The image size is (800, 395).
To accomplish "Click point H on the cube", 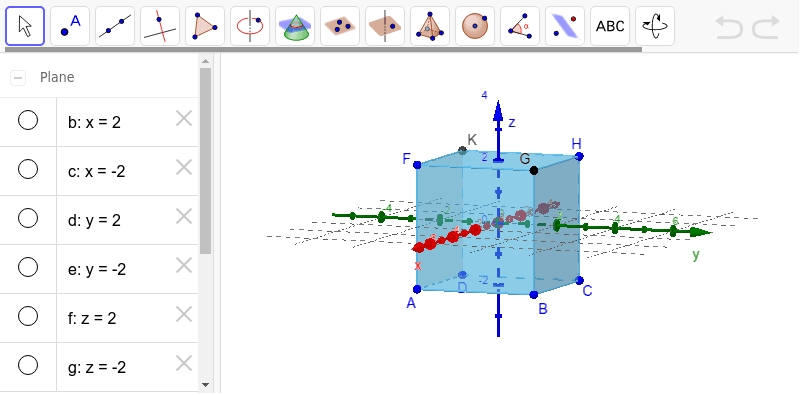I will pyautogui.click(x=579, y=156).
